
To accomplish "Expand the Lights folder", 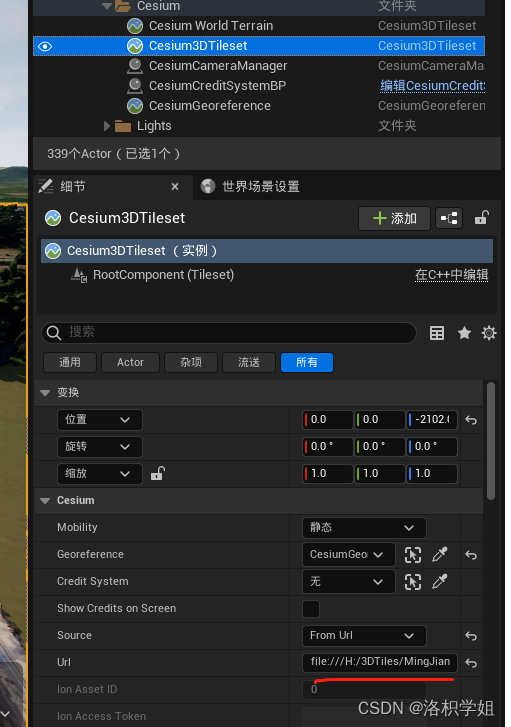I will 107,126.
